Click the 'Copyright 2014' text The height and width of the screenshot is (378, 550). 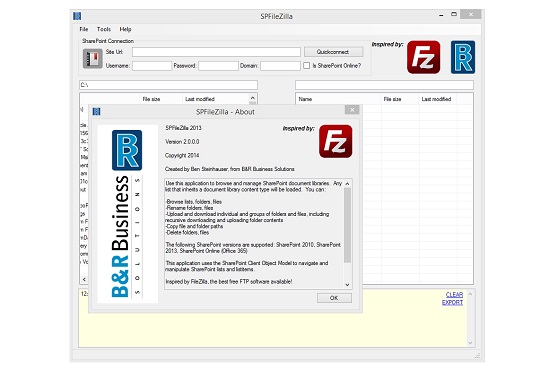coord(182,155)
